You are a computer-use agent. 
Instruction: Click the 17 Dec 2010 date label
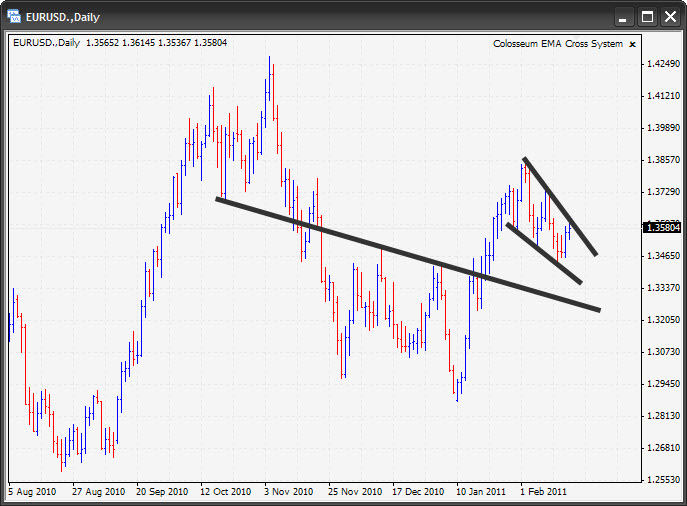[x=418, y=492]
